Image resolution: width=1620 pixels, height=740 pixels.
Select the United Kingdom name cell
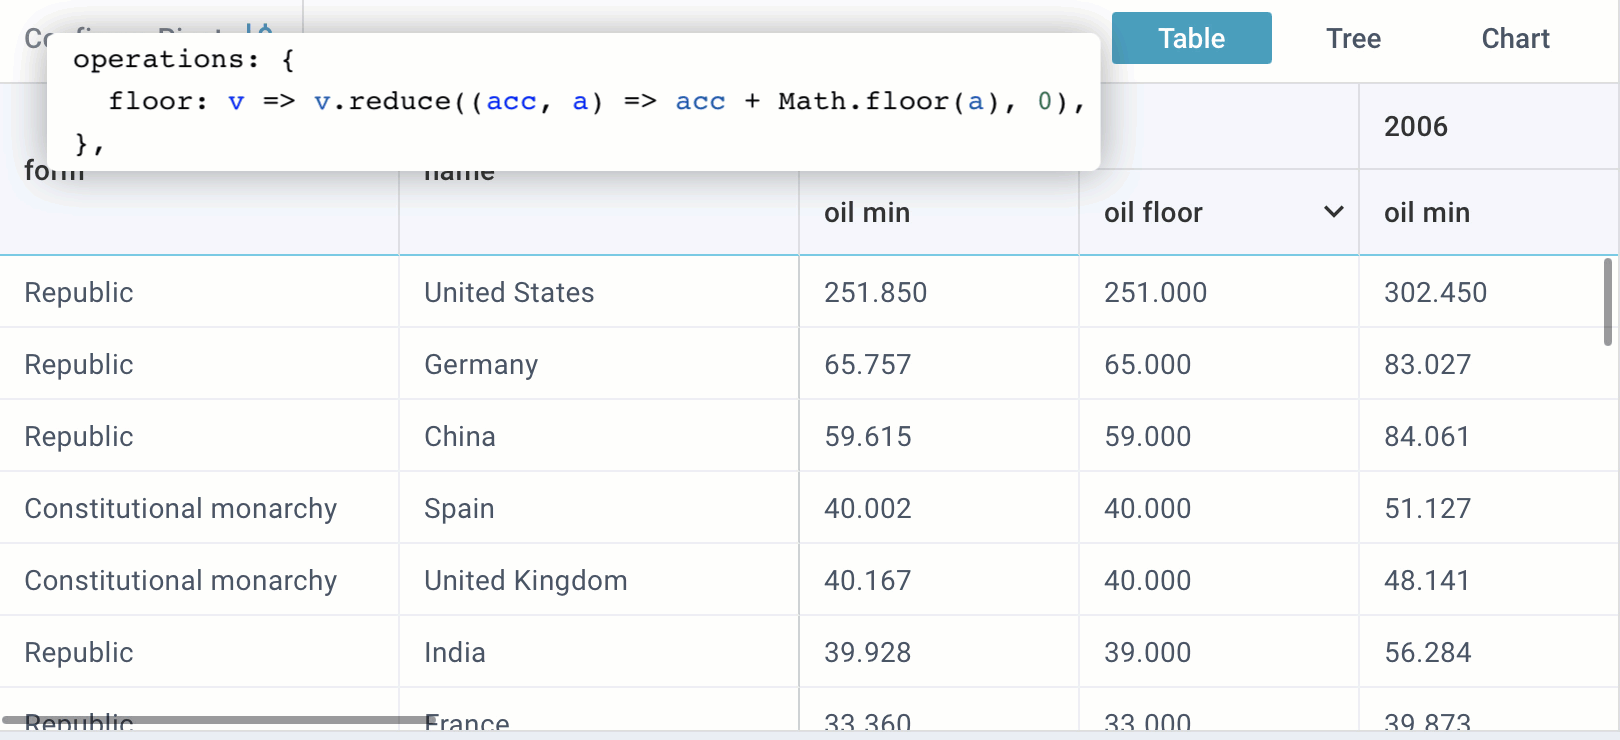(525, 580)
